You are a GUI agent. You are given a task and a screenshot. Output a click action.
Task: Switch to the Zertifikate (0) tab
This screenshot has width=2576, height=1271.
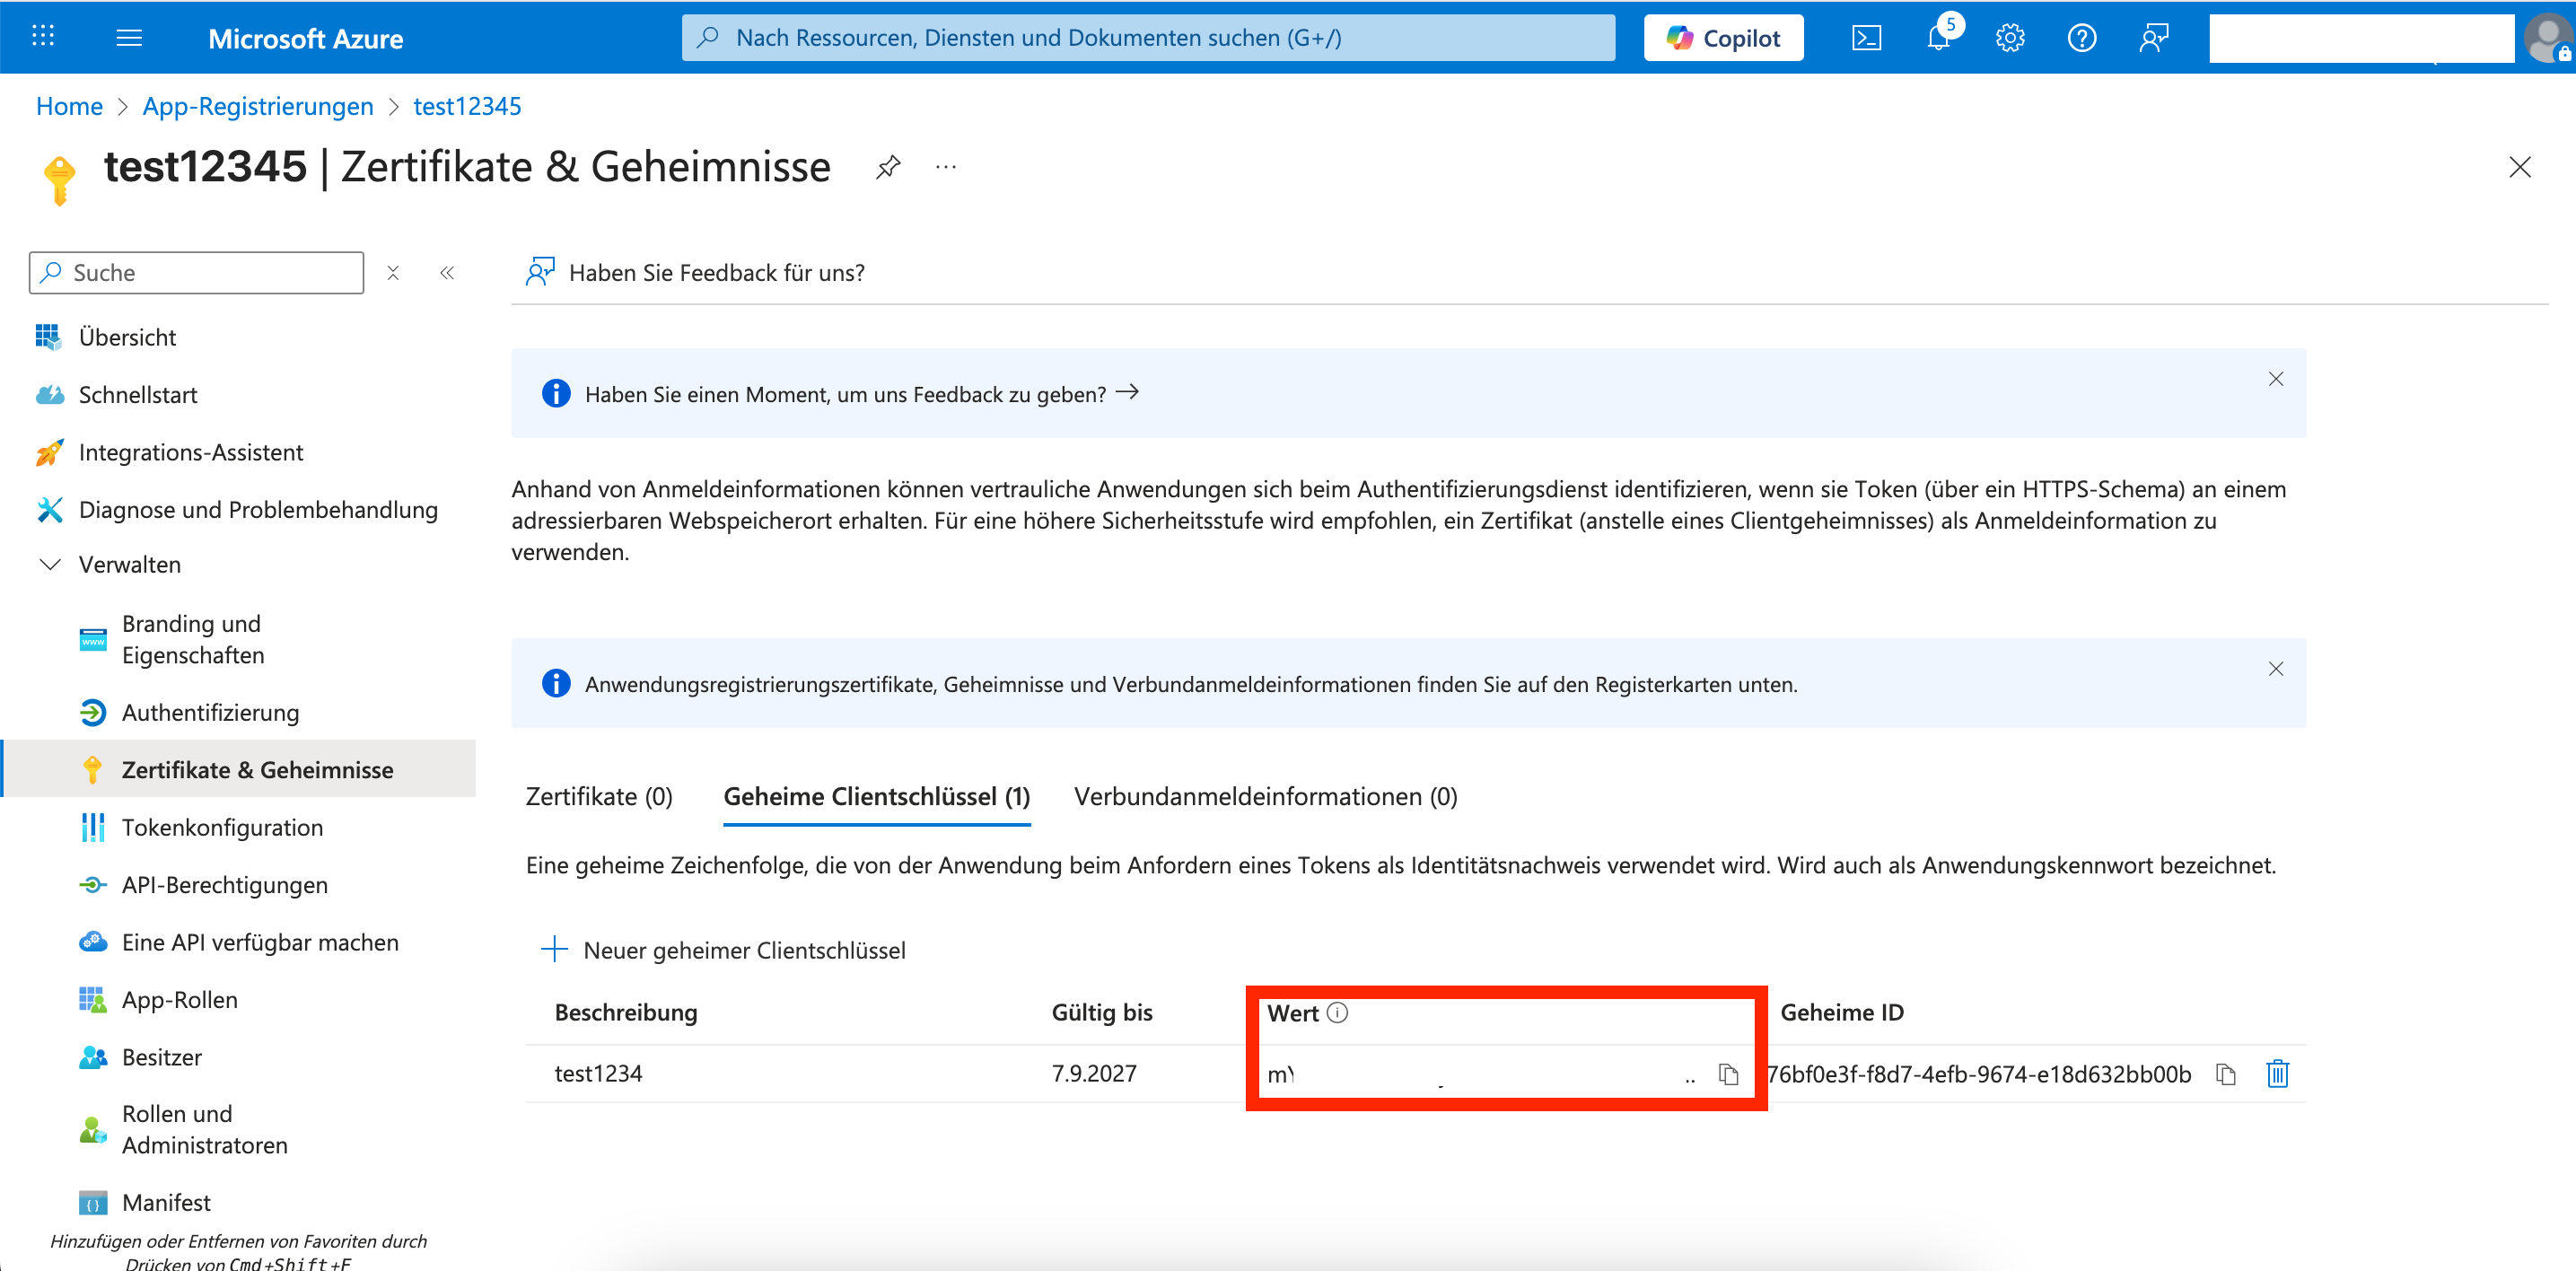(x=599, y=796)
